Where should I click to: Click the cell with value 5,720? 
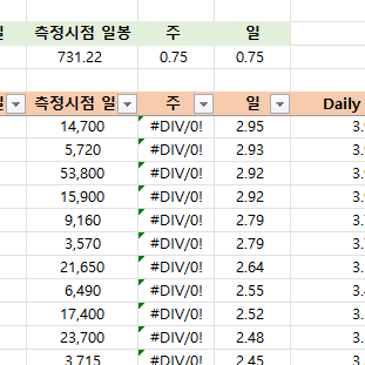coord(82,150)
